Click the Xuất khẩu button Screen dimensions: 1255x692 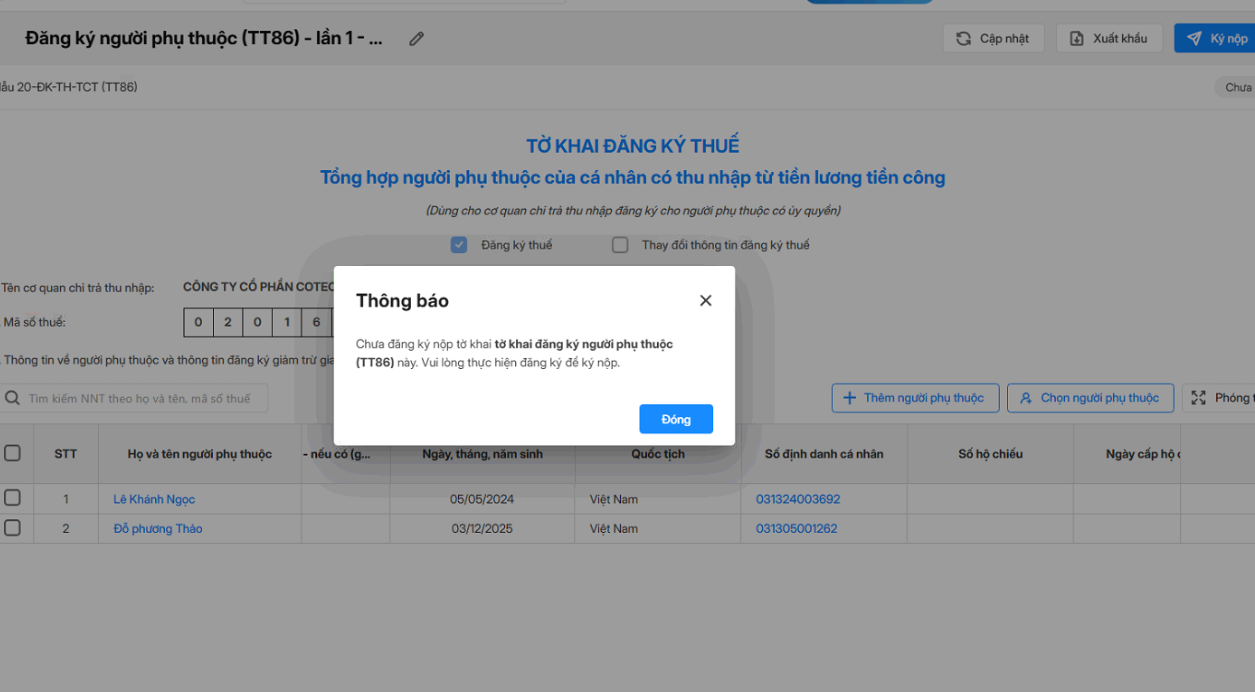tap(1109, 39)
